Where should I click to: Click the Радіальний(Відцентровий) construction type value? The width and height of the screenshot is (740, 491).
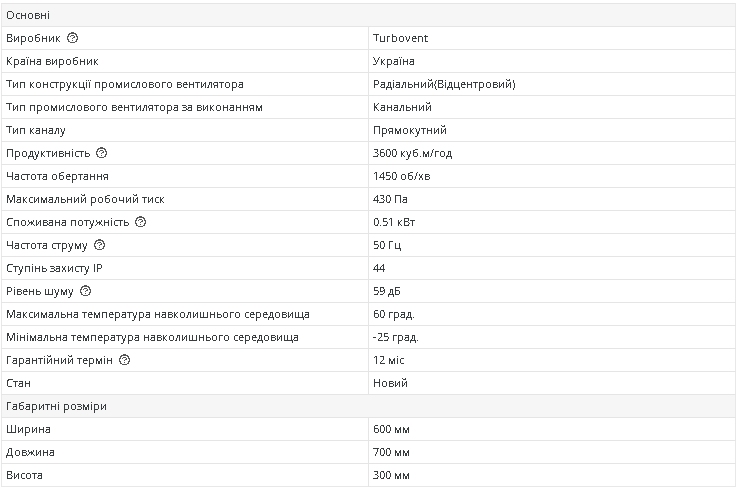[443, 84]
